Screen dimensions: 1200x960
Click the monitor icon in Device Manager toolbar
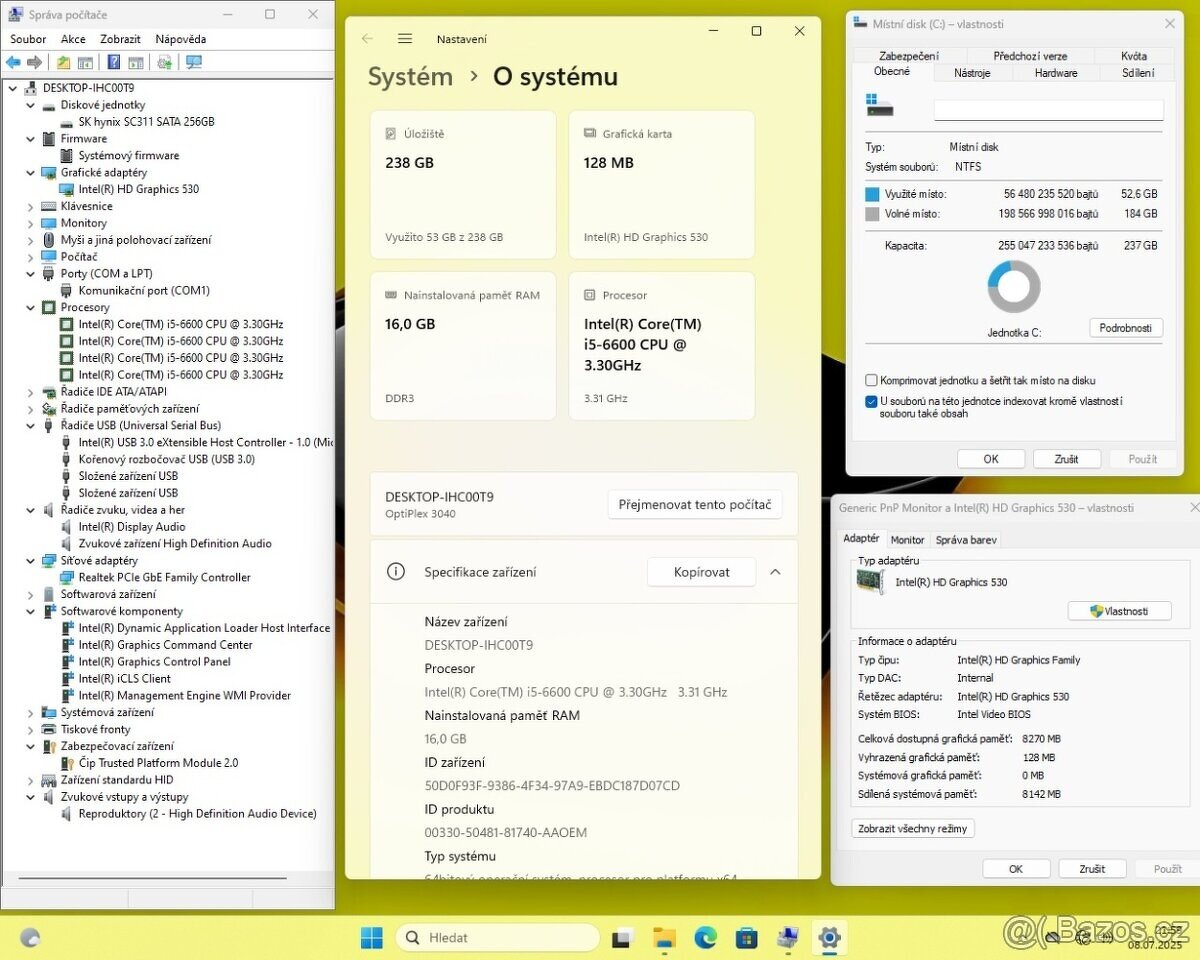click(x=194, y=61)
